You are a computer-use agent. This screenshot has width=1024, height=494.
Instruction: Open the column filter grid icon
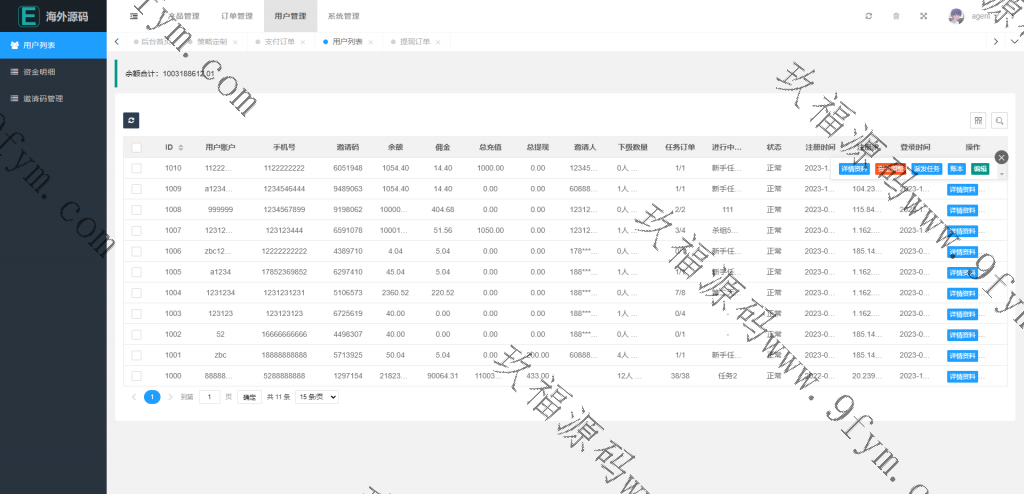click(978, 120)
